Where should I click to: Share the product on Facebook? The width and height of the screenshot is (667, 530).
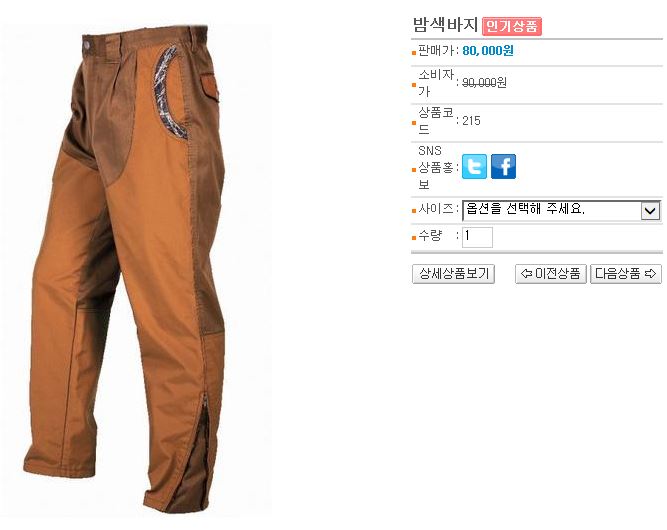[x=503, y=166]
